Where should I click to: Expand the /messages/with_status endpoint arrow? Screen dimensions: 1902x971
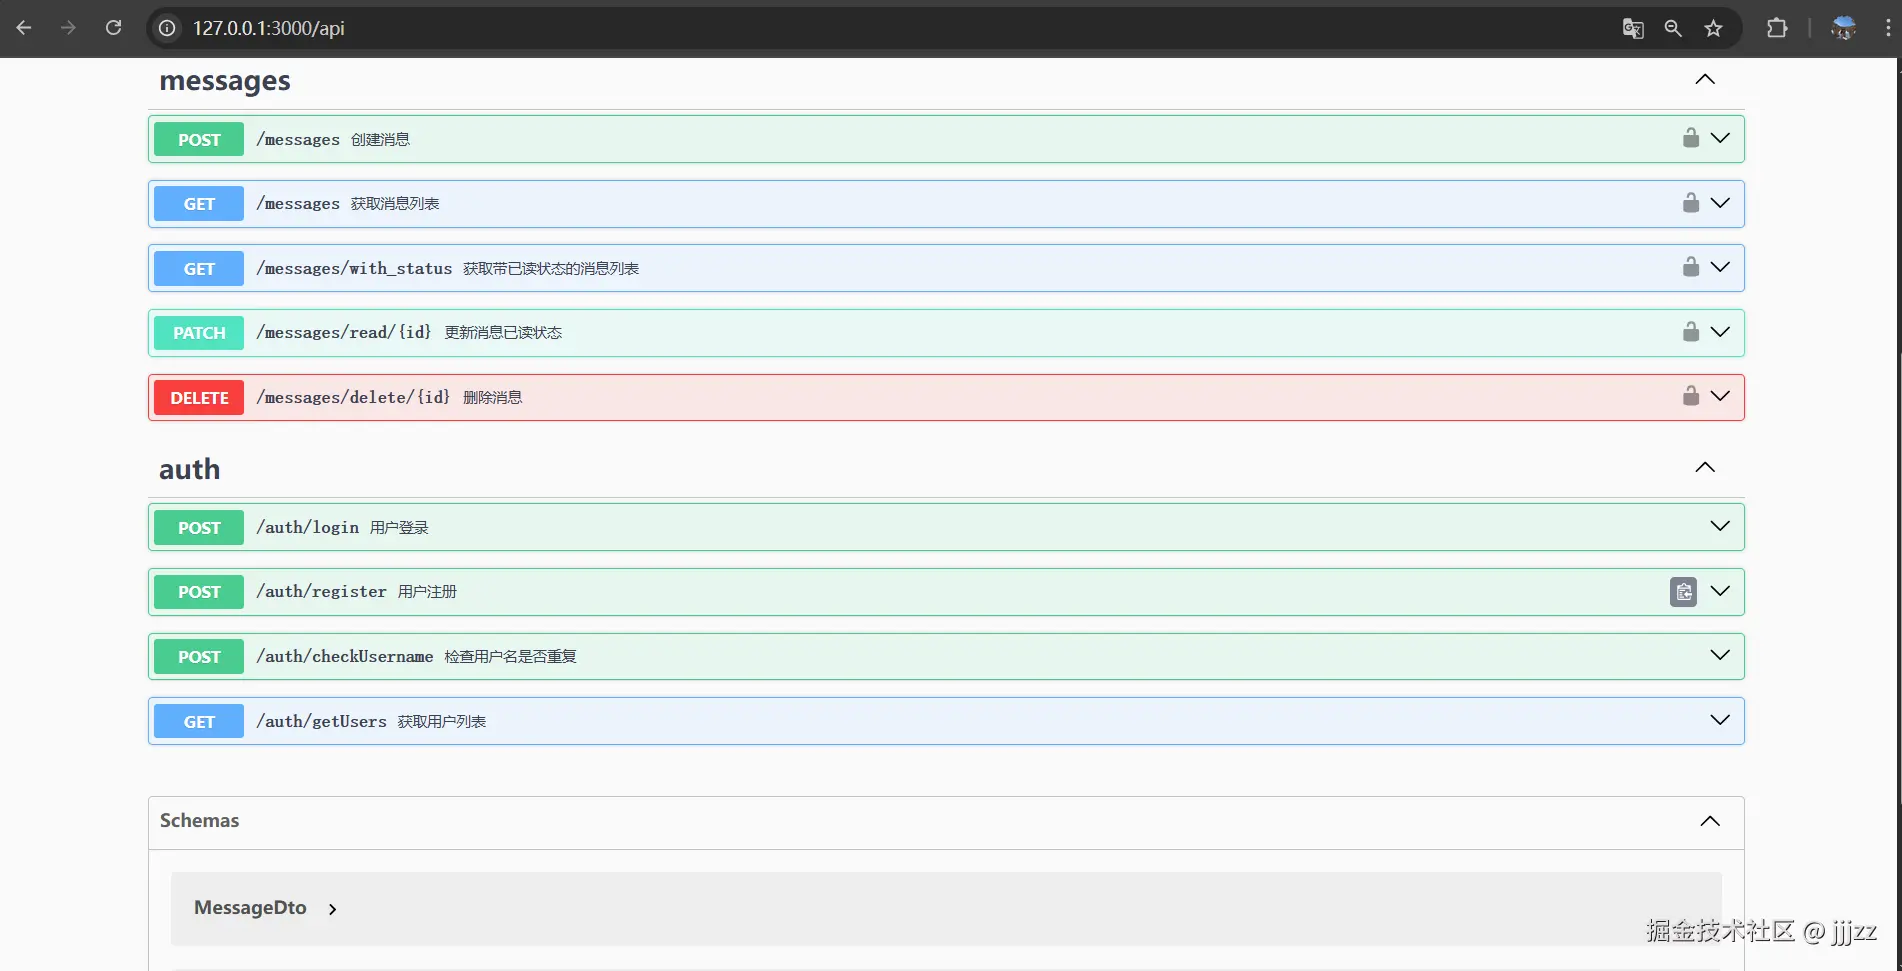pos(1720,267)
